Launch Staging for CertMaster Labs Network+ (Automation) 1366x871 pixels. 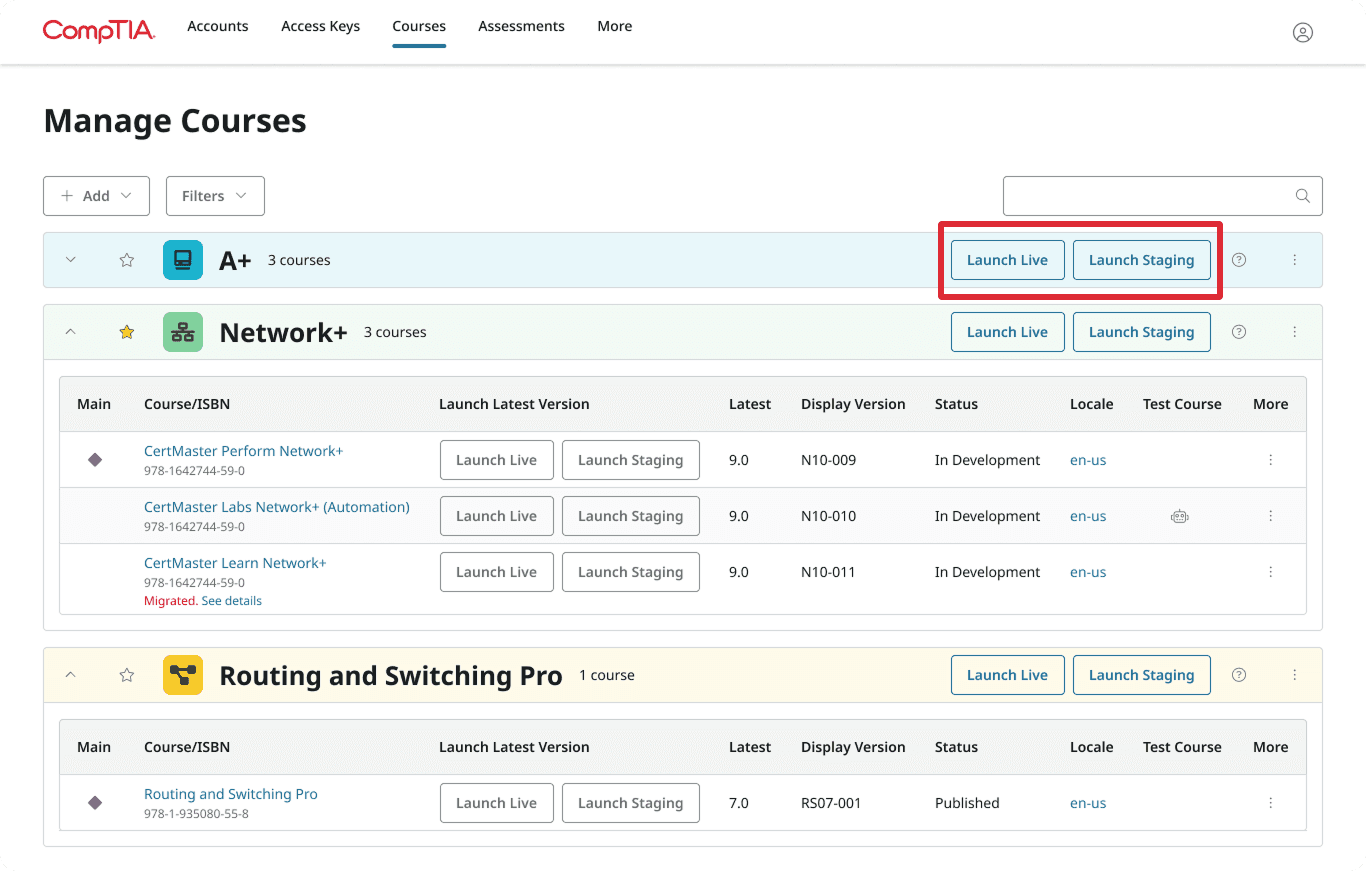(x=631, y=516)
